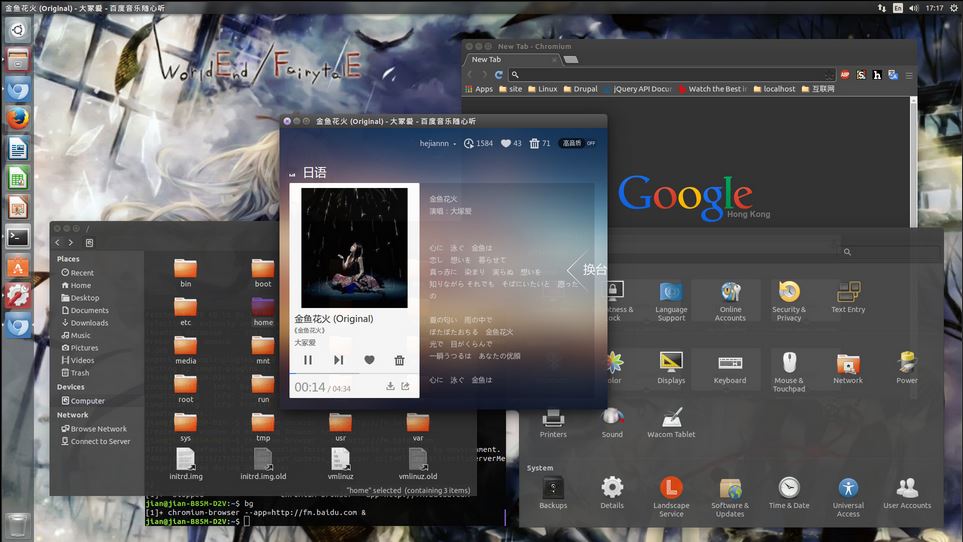Launch Firefox from Ubuntu launcher
Screen dimensions: 963x542
pyautogui.click(x=18, y=118)
